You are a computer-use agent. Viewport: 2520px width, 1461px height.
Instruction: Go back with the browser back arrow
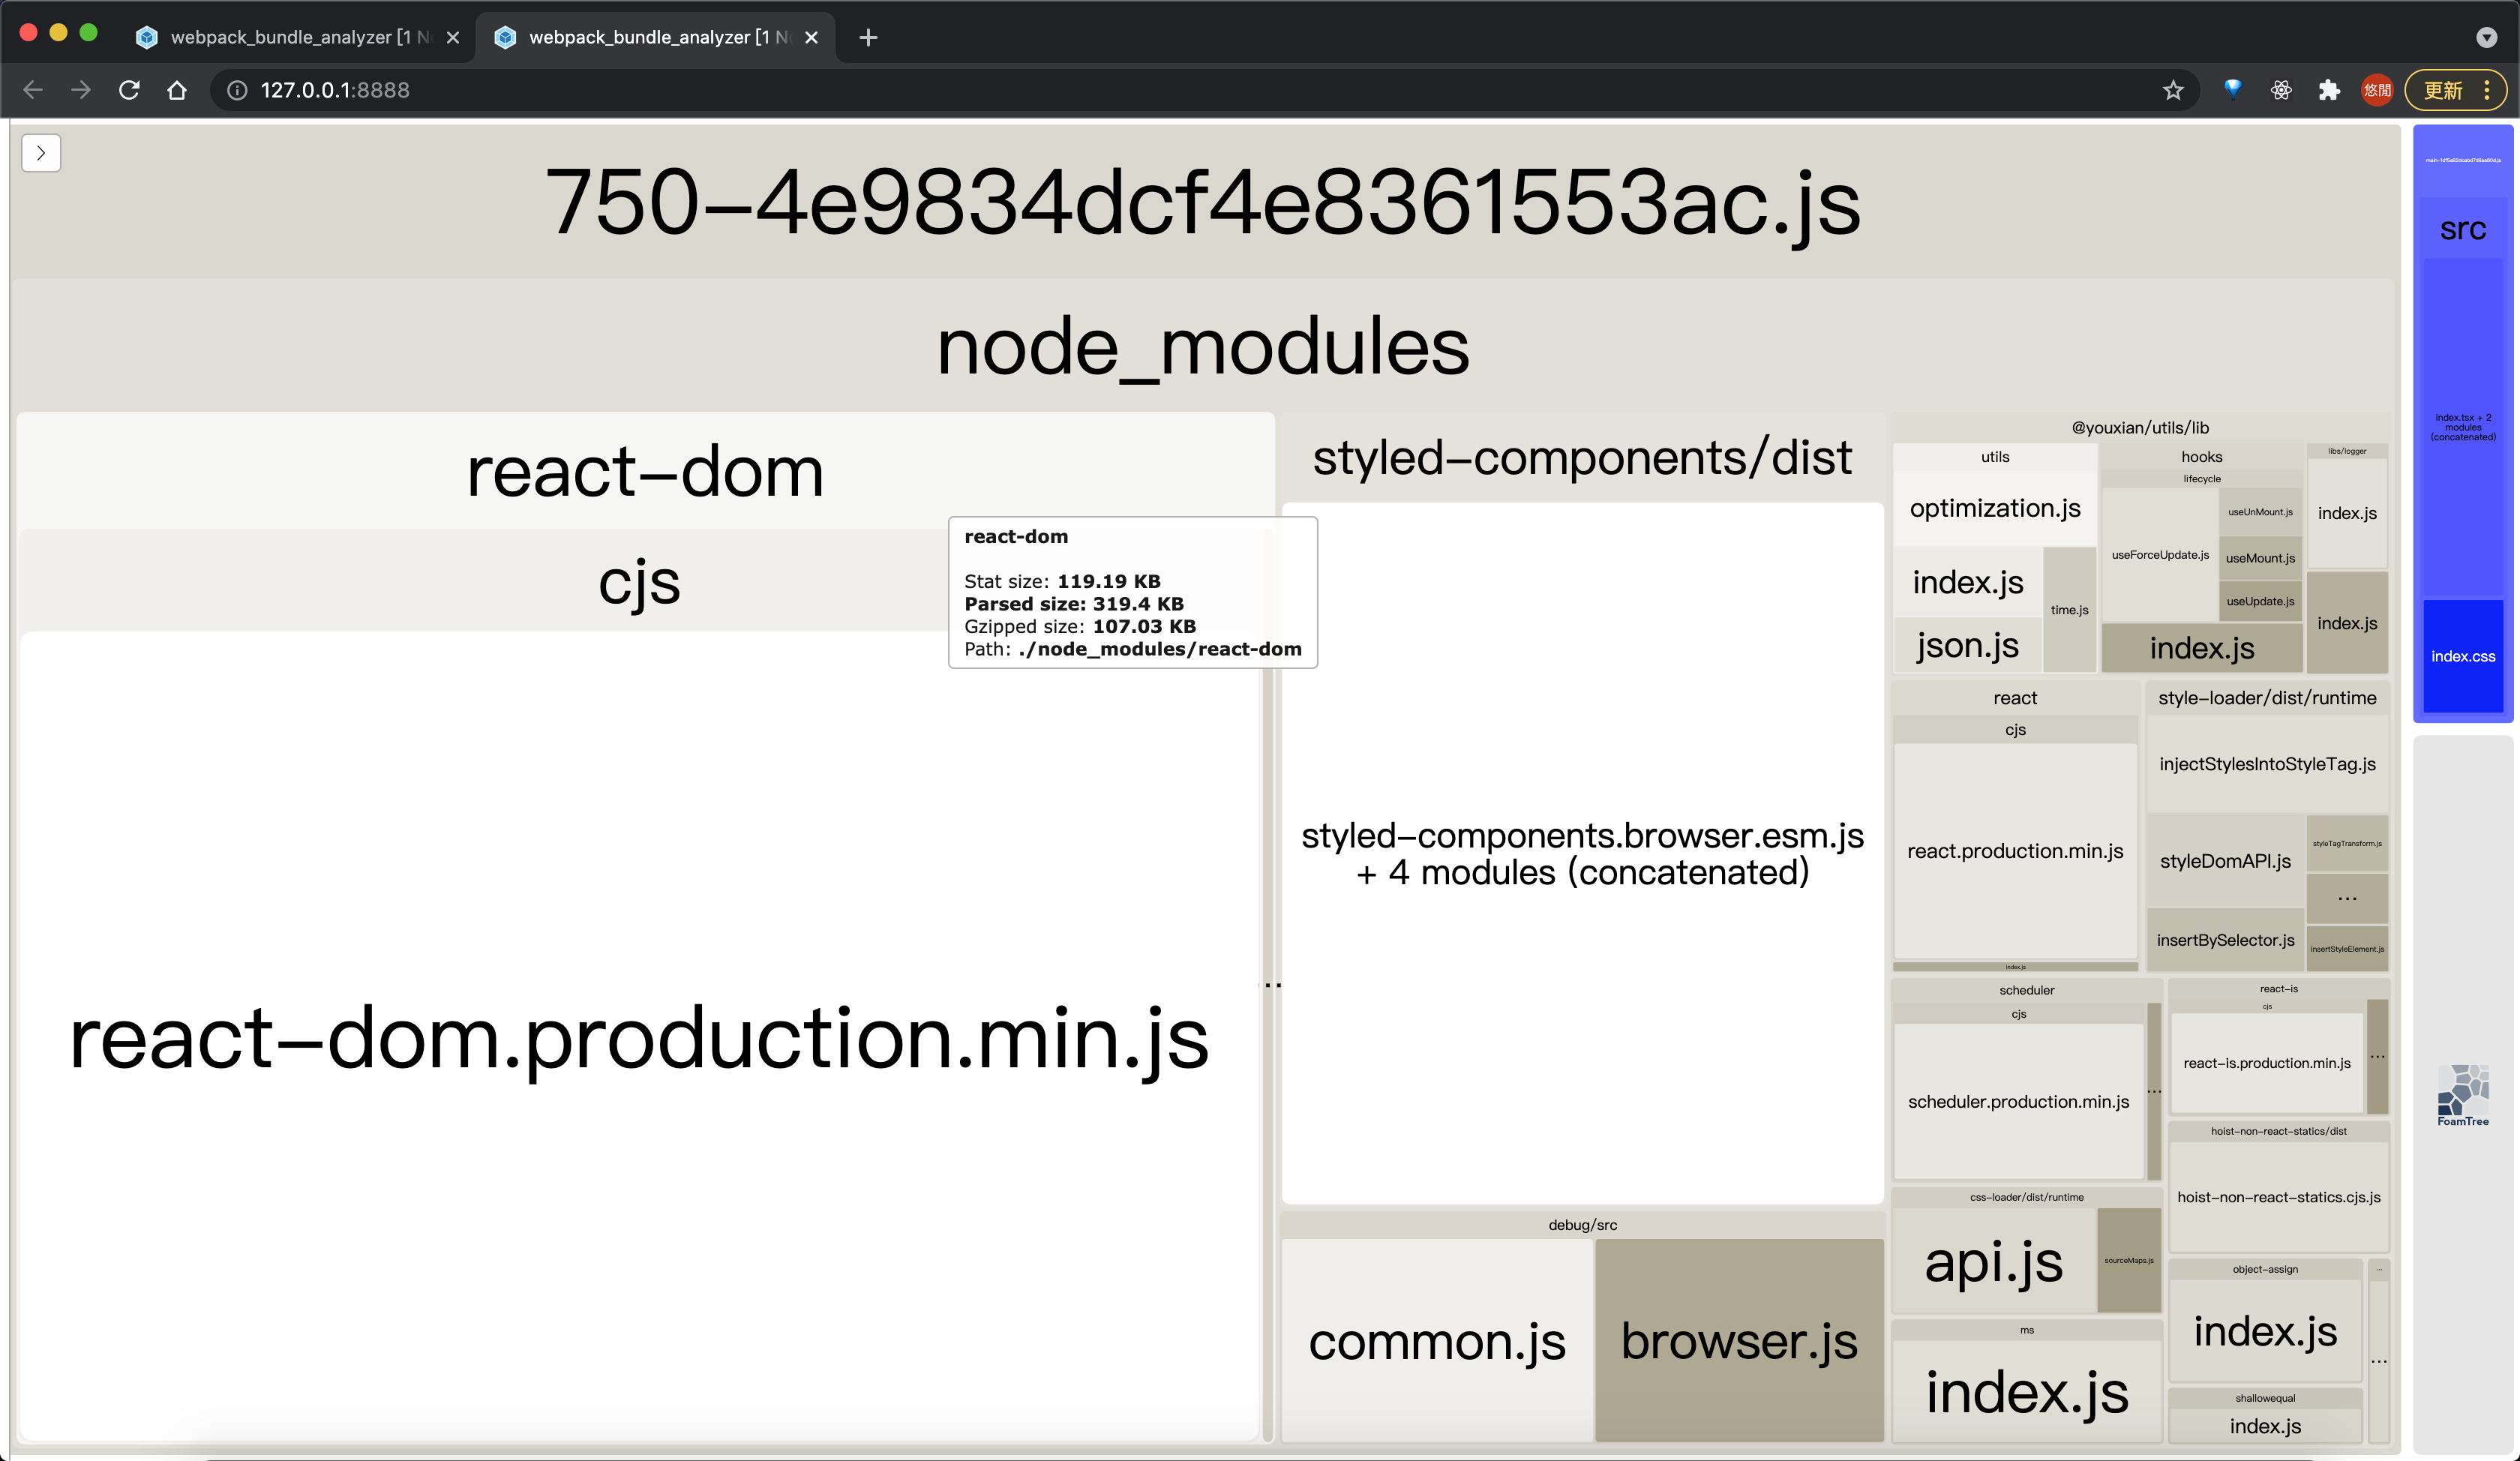pos(32,90)
